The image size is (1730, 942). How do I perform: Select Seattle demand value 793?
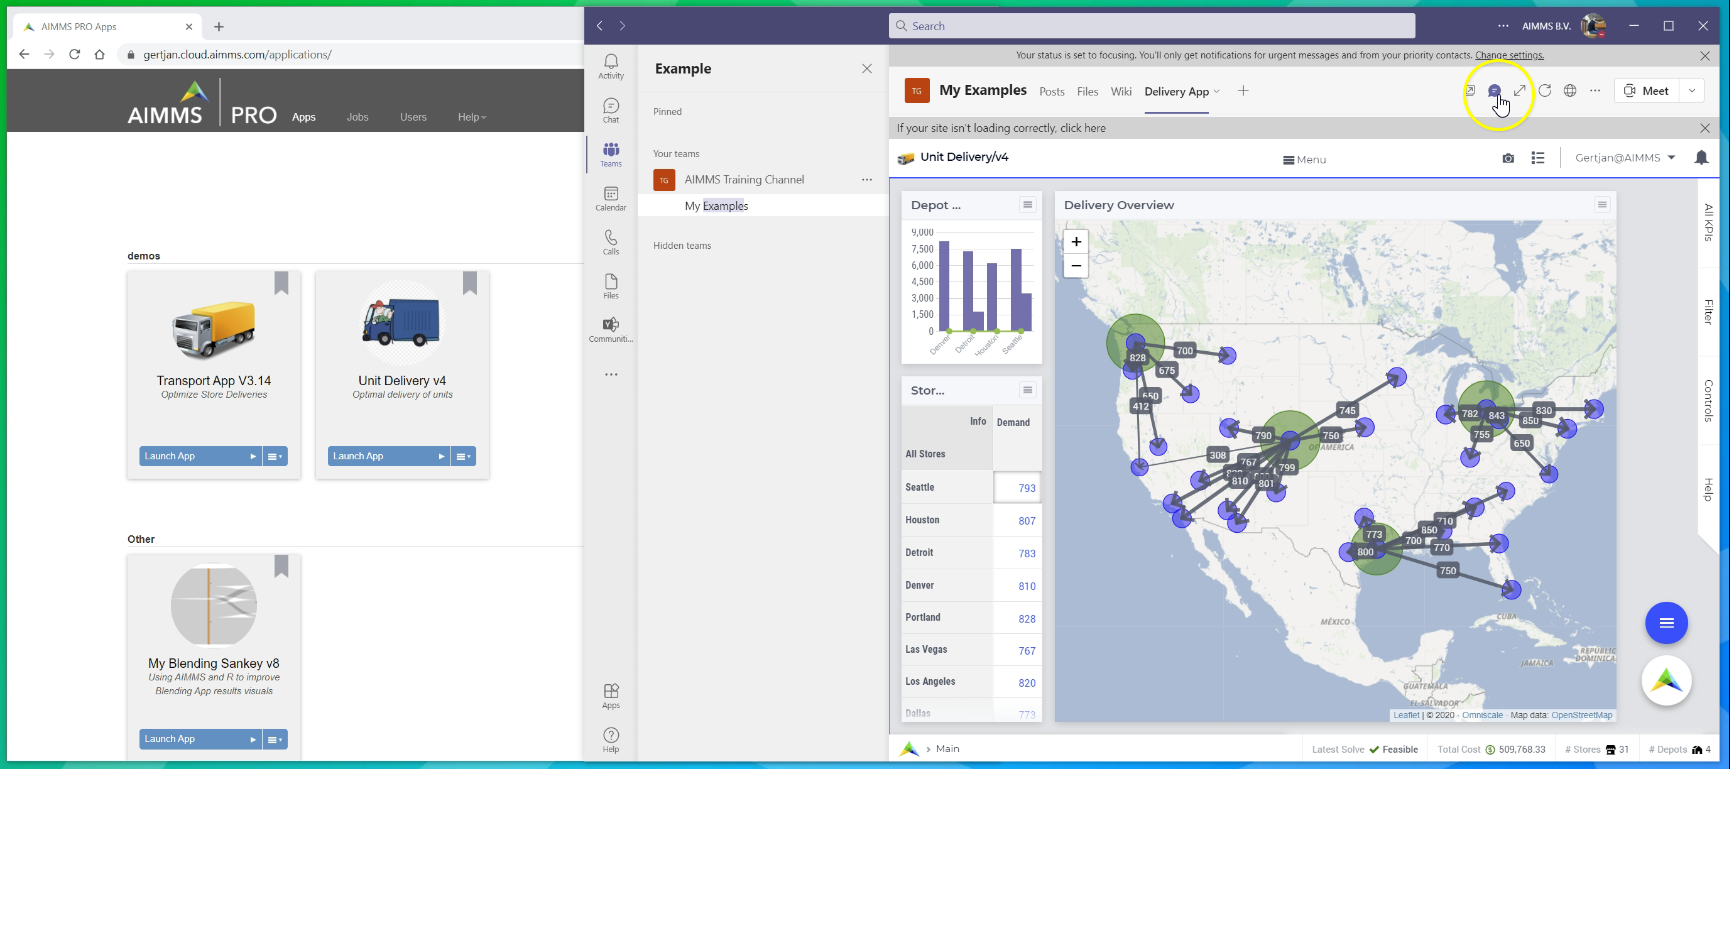pos(1017,488)
